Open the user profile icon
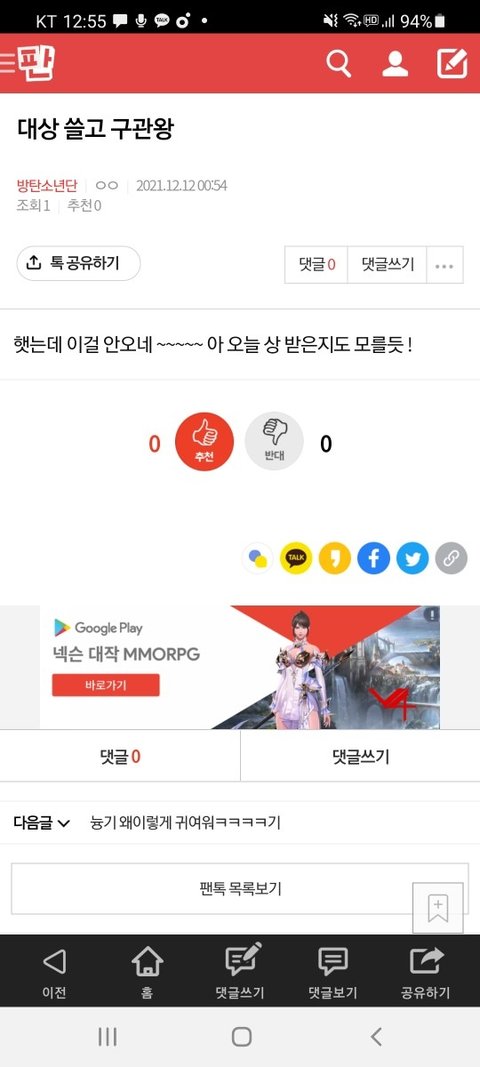The height and width of the screenshot is (1067, 480). pyautogui.click(x=395, y=63)
